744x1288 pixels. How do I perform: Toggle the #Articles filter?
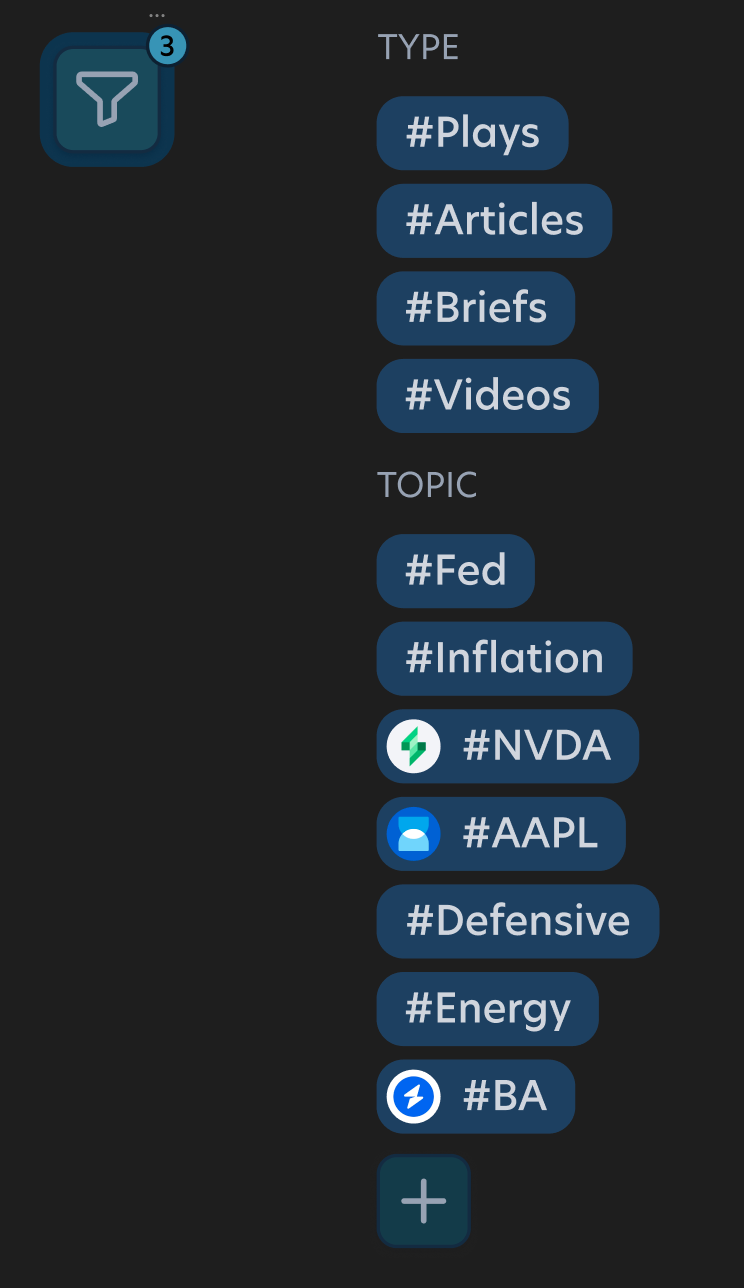point(493,220)
